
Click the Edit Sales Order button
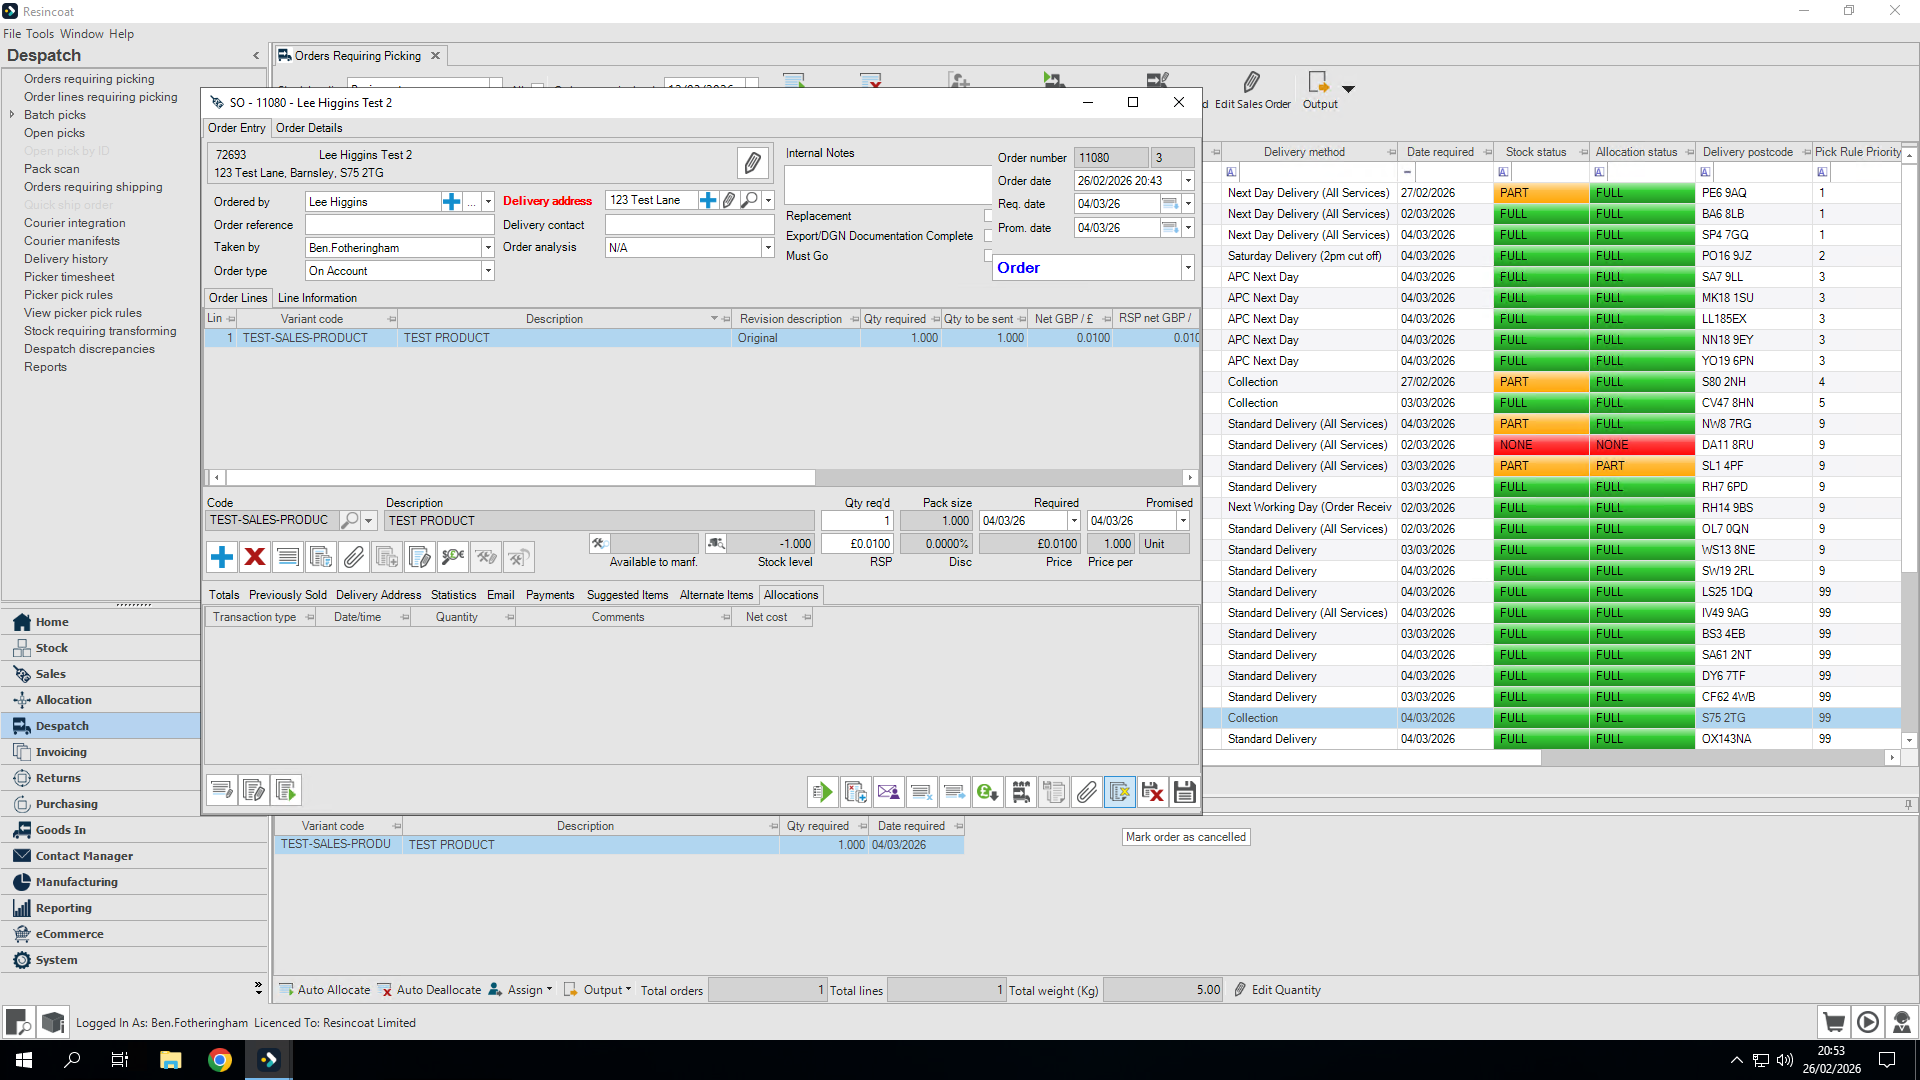1252,90
